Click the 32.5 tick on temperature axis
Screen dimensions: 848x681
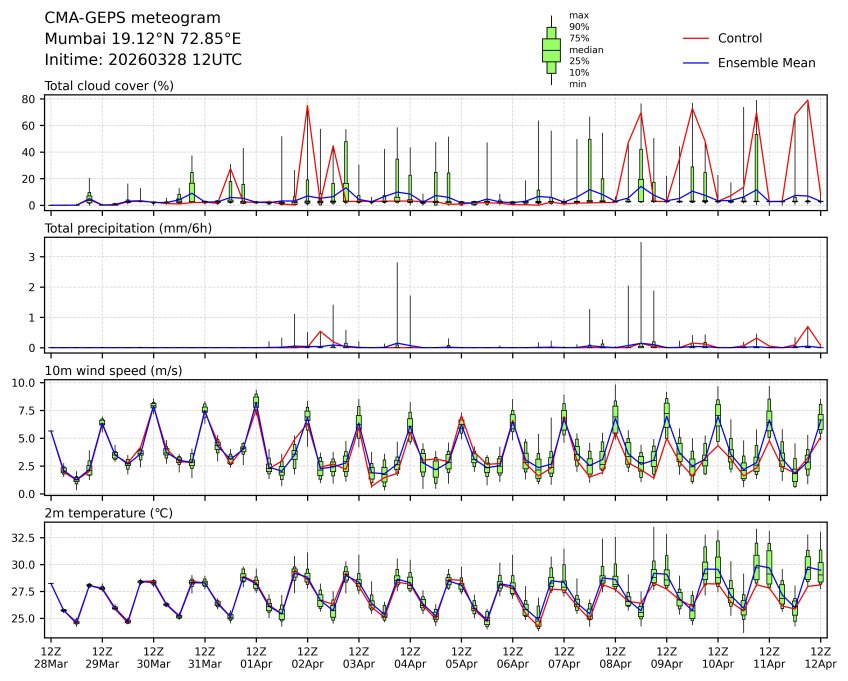23,537
